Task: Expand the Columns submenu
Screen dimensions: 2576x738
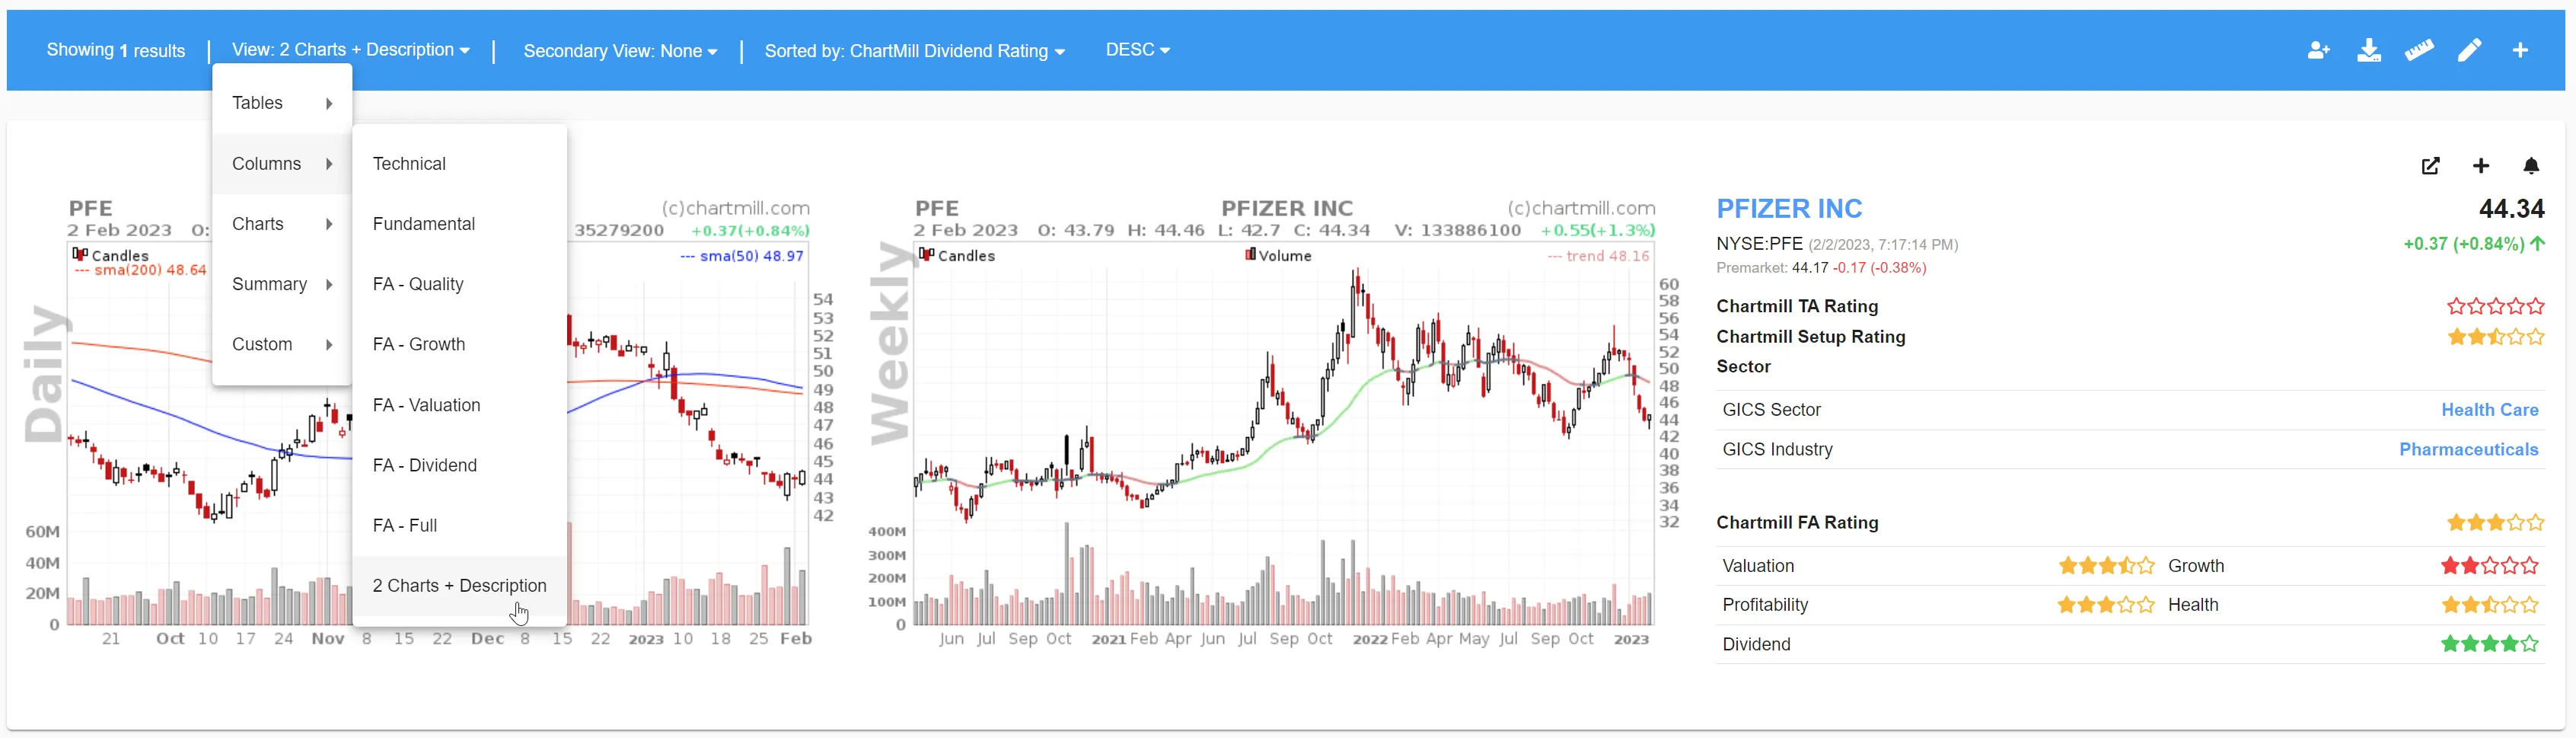Action: 282,164
